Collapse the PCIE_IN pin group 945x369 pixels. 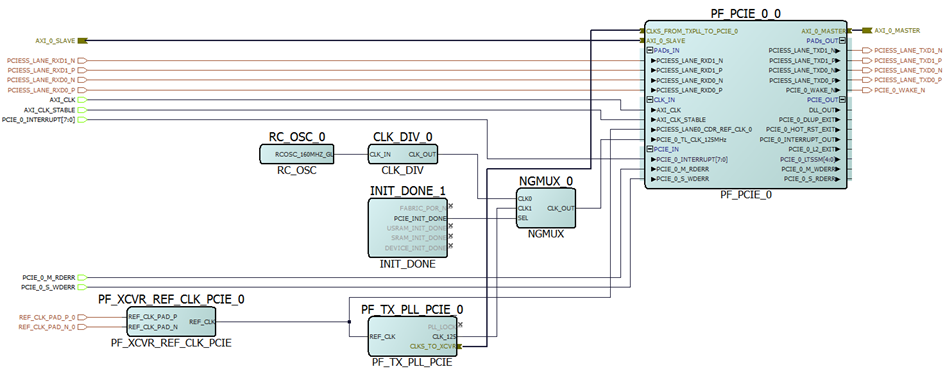coord(650,149)
